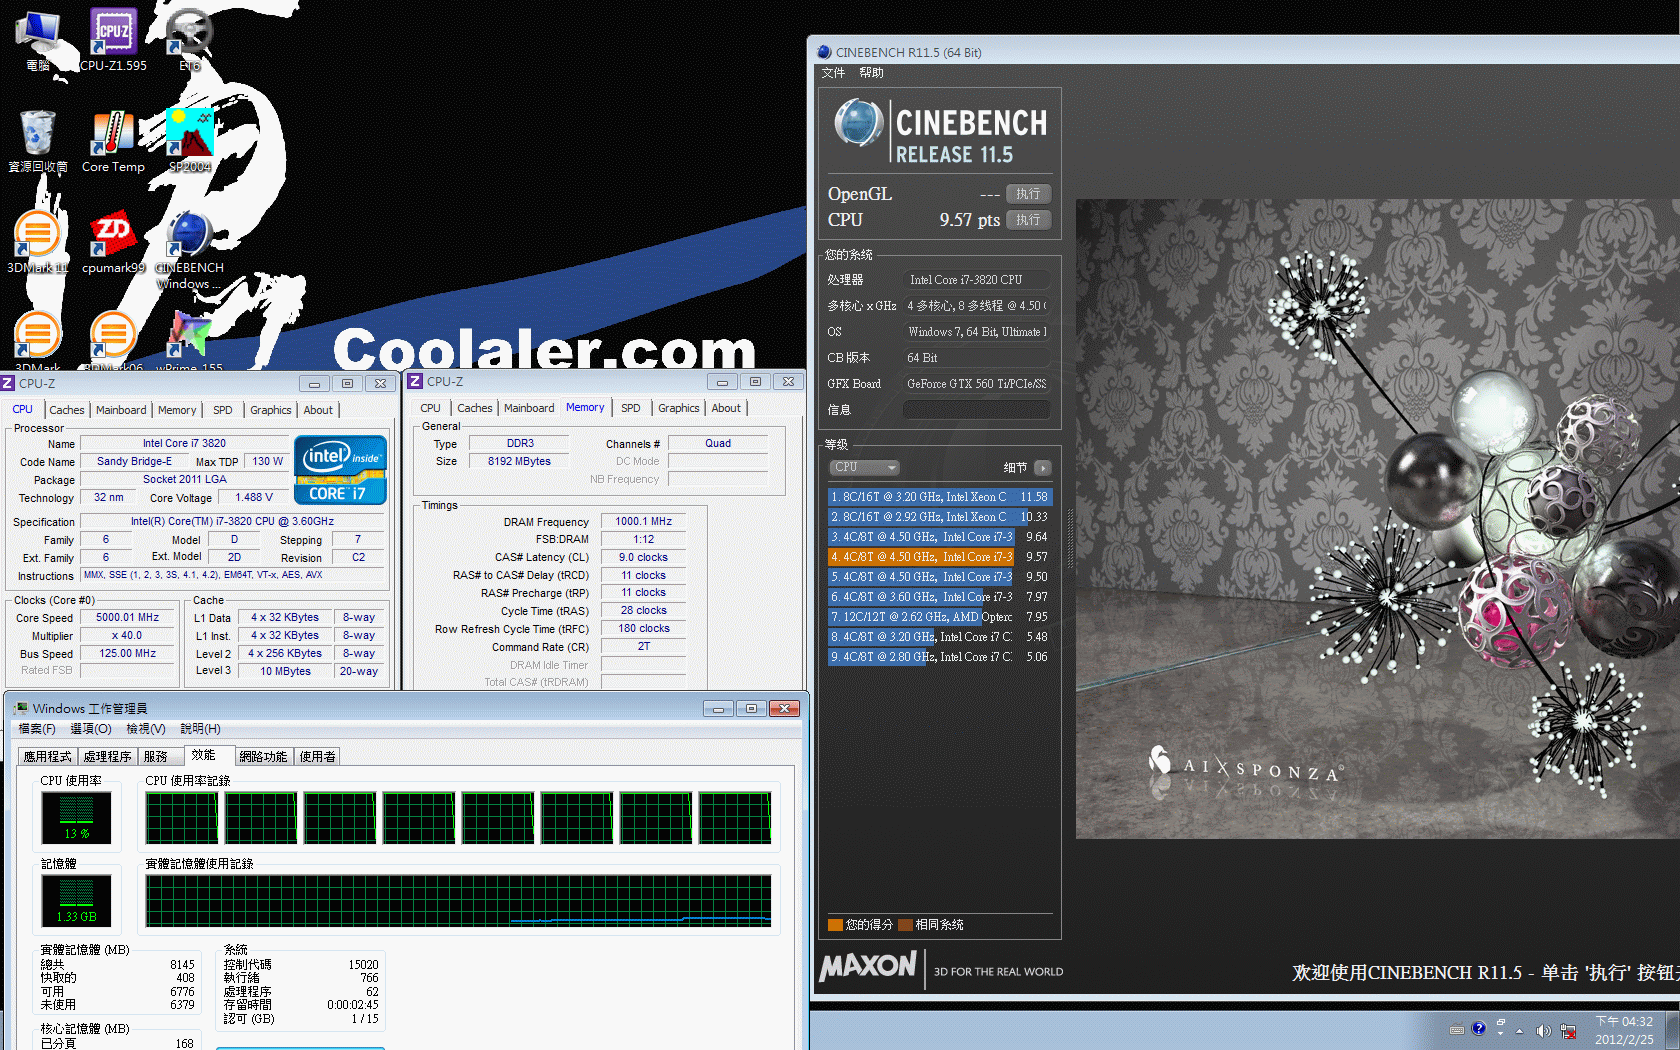The width and height of the screenshot is (1680, 1050).
Task: Open the 資源回收筒 Recycle Bin
Action: (38, 141)
